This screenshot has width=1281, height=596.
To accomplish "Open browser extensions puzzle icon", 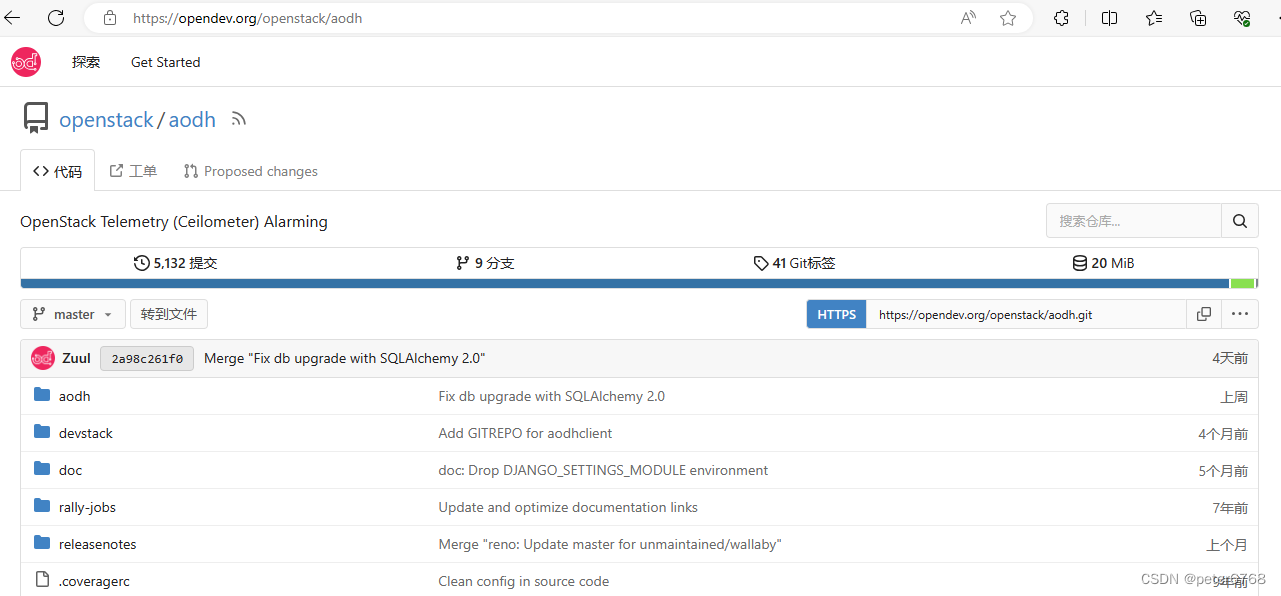I will click(x=1062, y=18).
